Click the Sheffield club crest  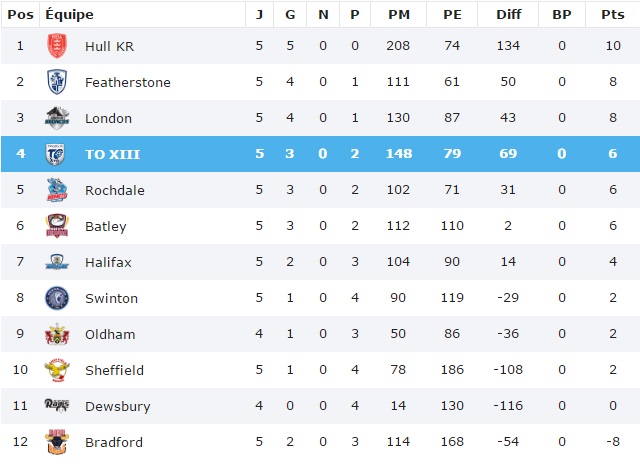(x=57, y=370)
